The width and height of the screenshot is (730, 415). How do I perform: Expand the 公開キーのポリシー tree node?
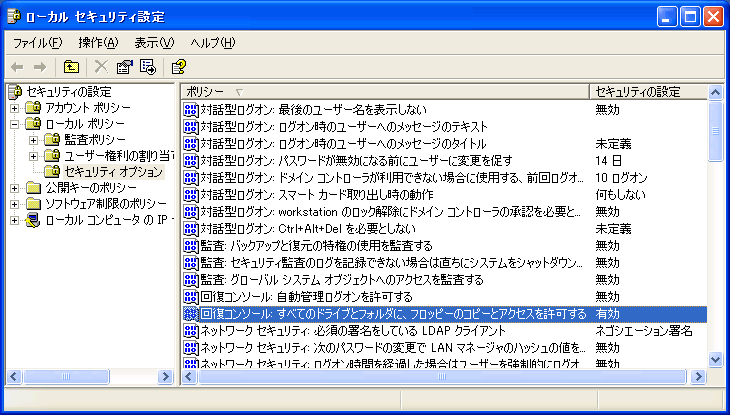(x=15, y=188)
